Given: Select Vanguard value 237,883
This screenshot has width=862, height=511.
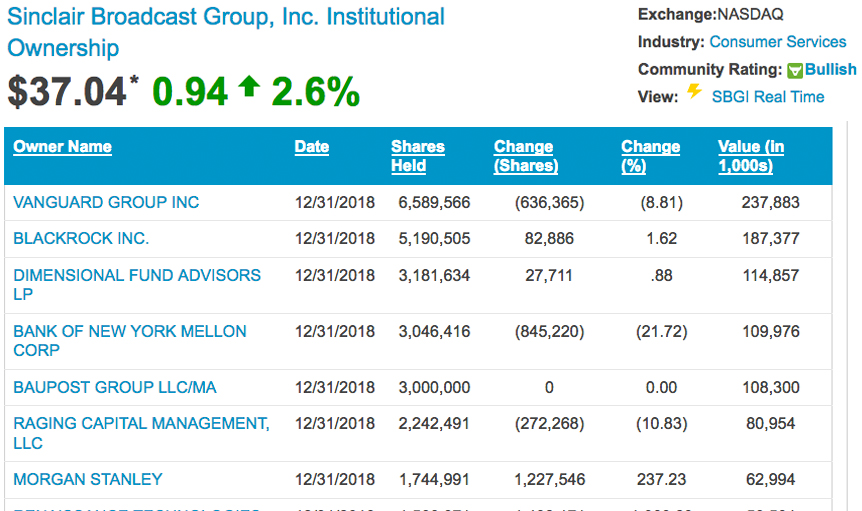Looking at the screenshot, I should pyautogui.click(x=771, y=202).
